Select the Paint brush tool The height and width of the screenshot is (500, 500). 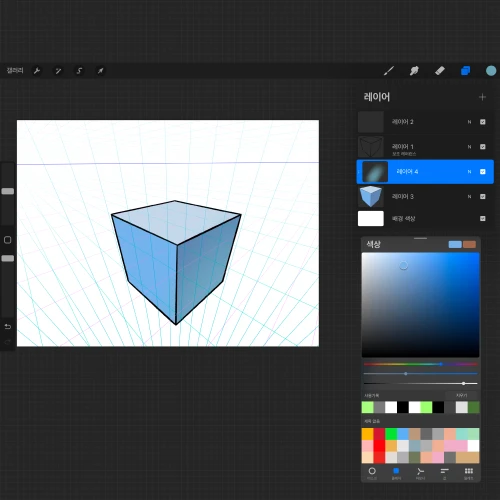(389, 71)
